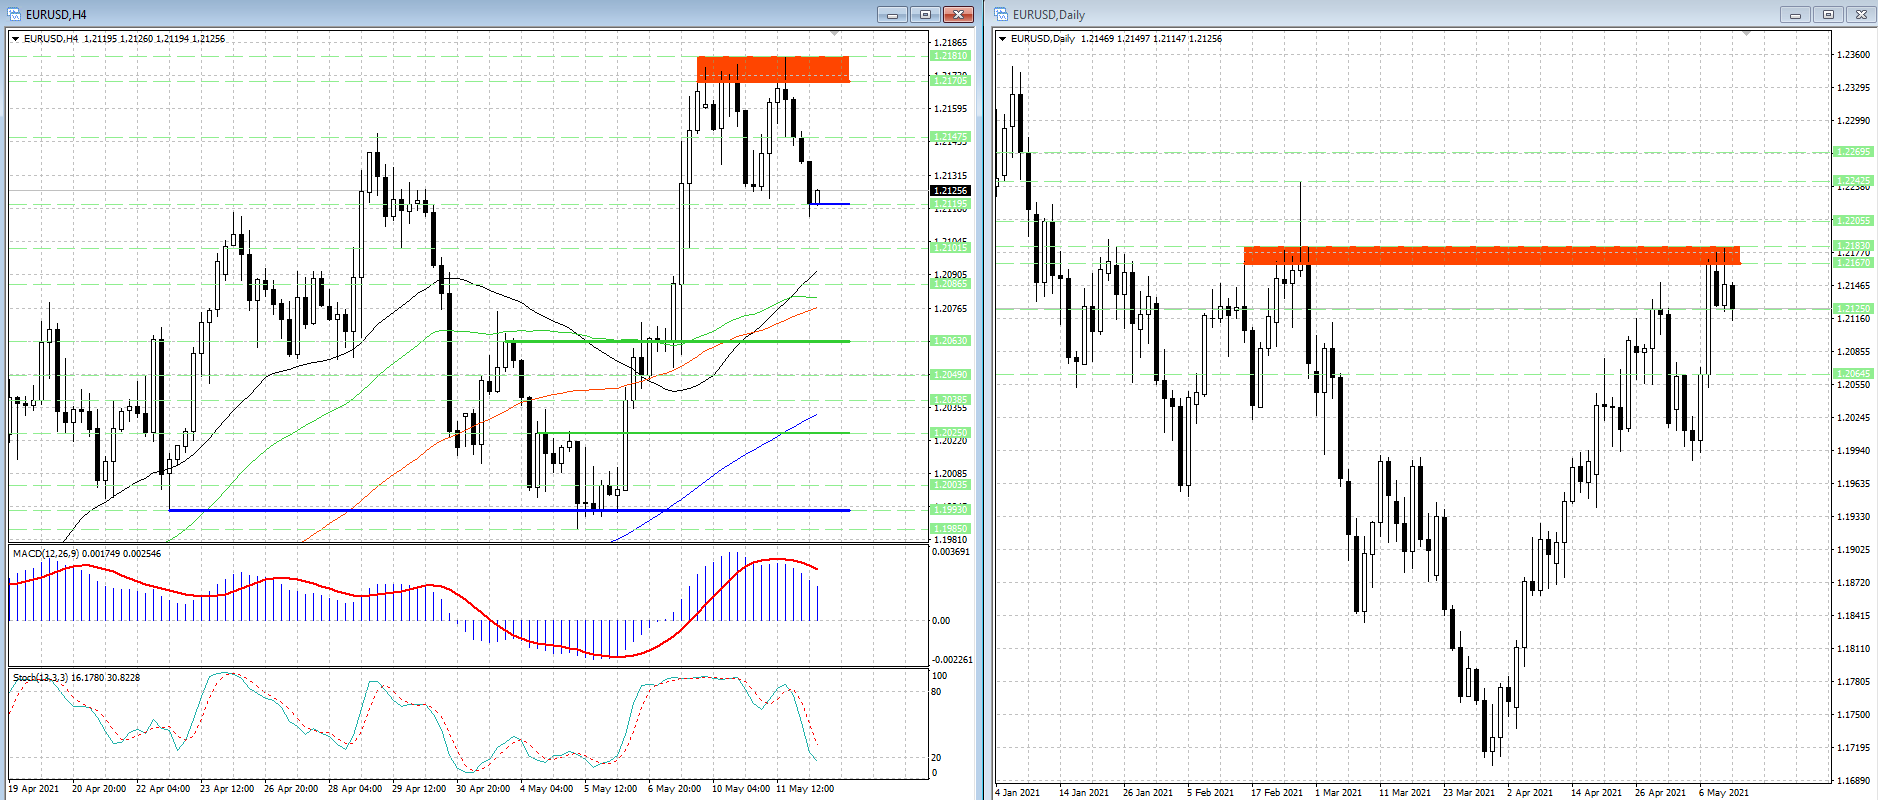Open the dropdown arrow beside EURUSD,Daily label
The width and height of the screenshot is (1878, 800).
pos(1002,39)
